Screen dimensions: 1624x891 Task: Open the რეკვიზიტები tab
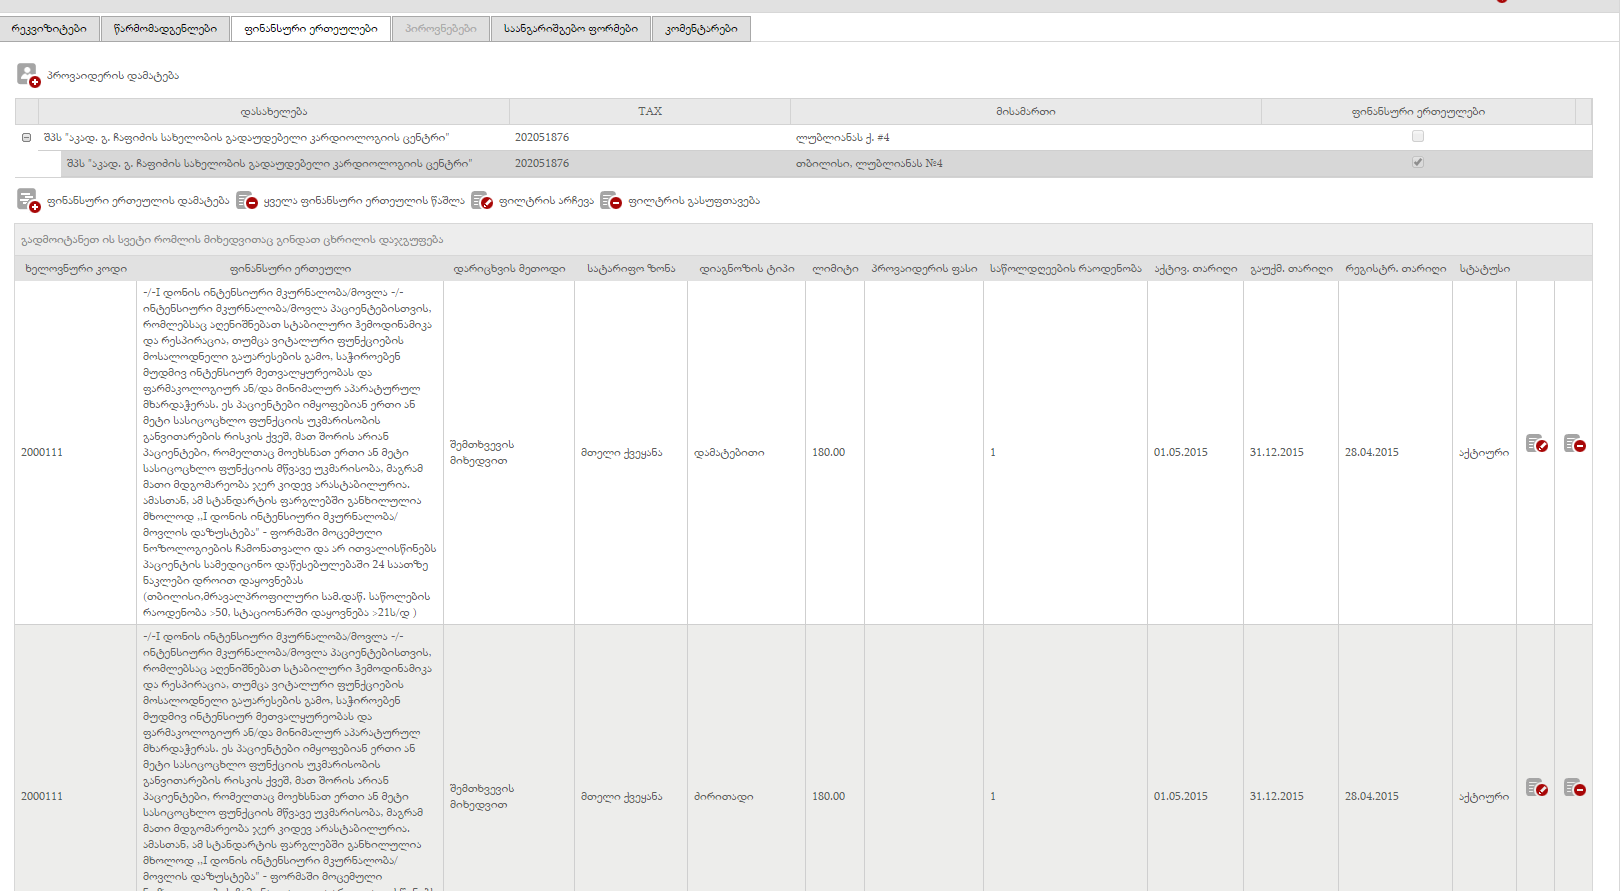(49, 29)
